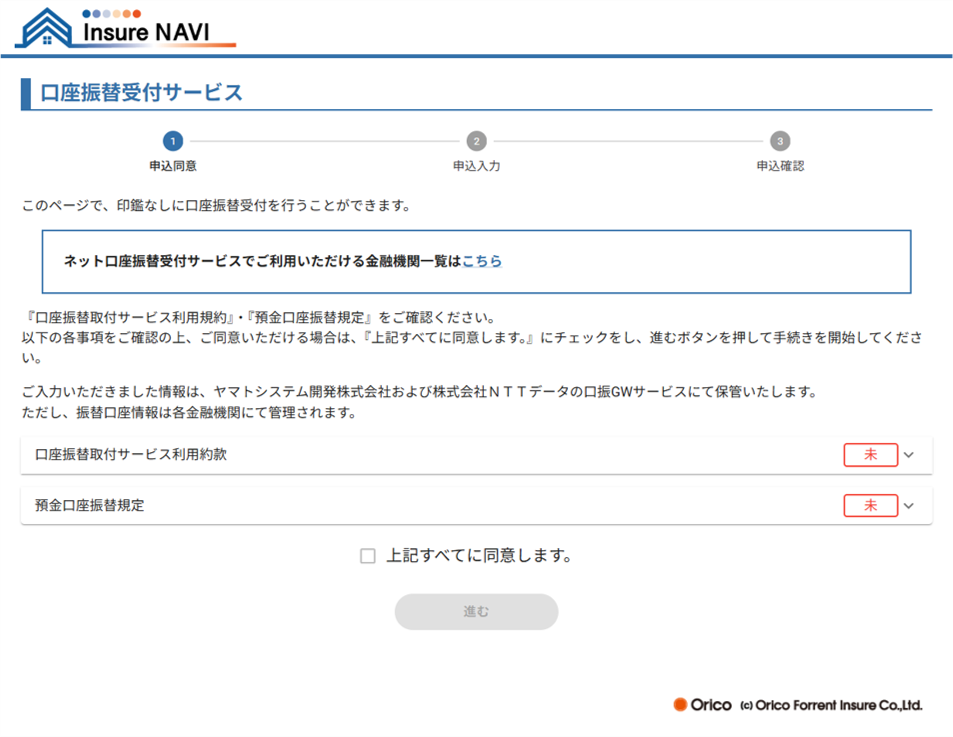
Task: Click the 申込入力 step label
Action: [476, 166]
